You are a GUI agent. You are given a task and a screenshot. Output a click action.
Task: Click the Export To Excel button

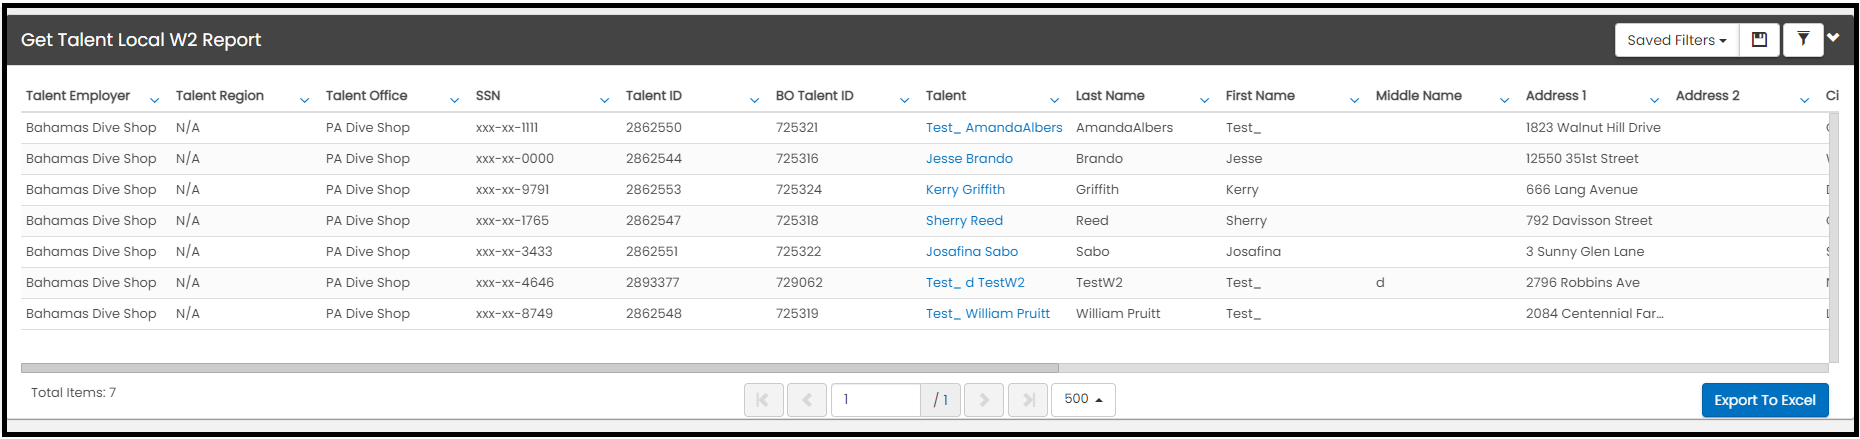pyautogui.click(x=1765, y=400)
